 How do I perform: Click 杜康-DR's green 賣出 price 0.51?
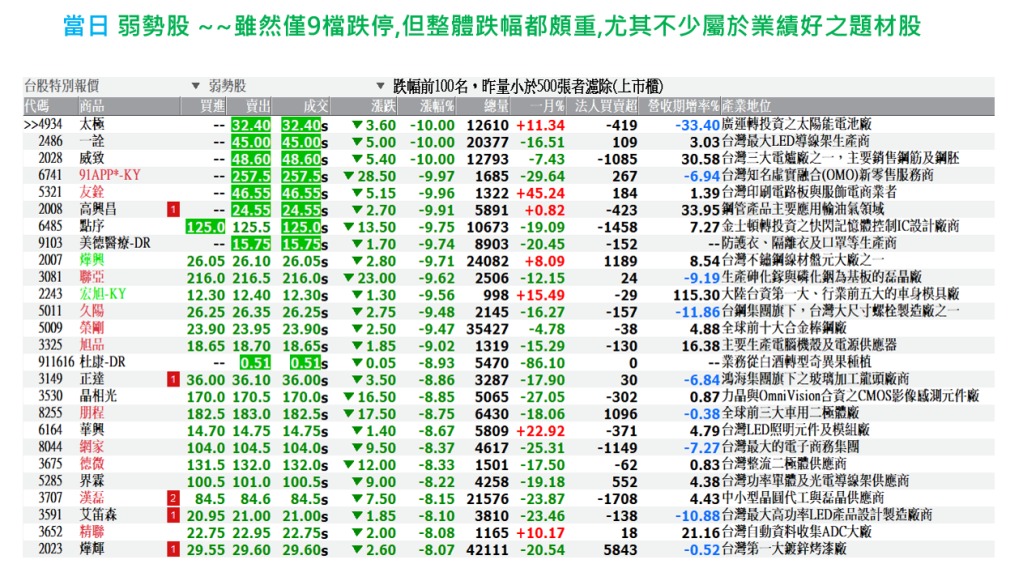[254, 362]
